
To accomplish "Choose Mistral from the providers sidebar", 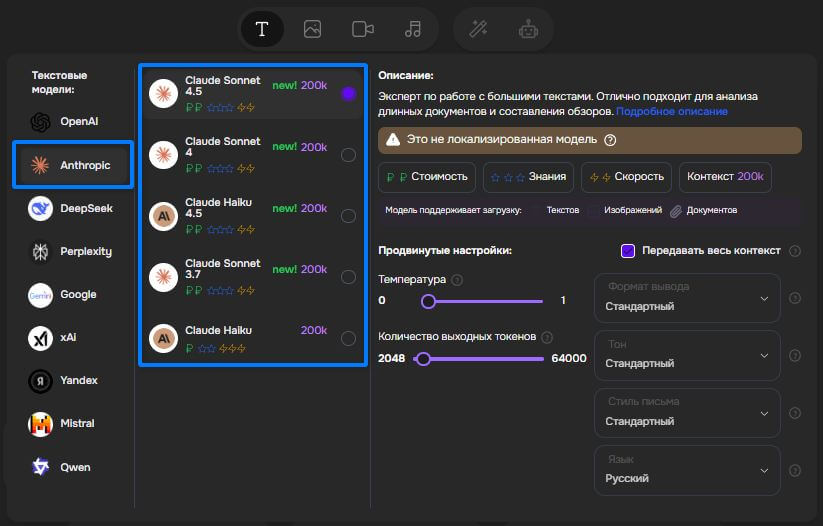I will 72,423.
